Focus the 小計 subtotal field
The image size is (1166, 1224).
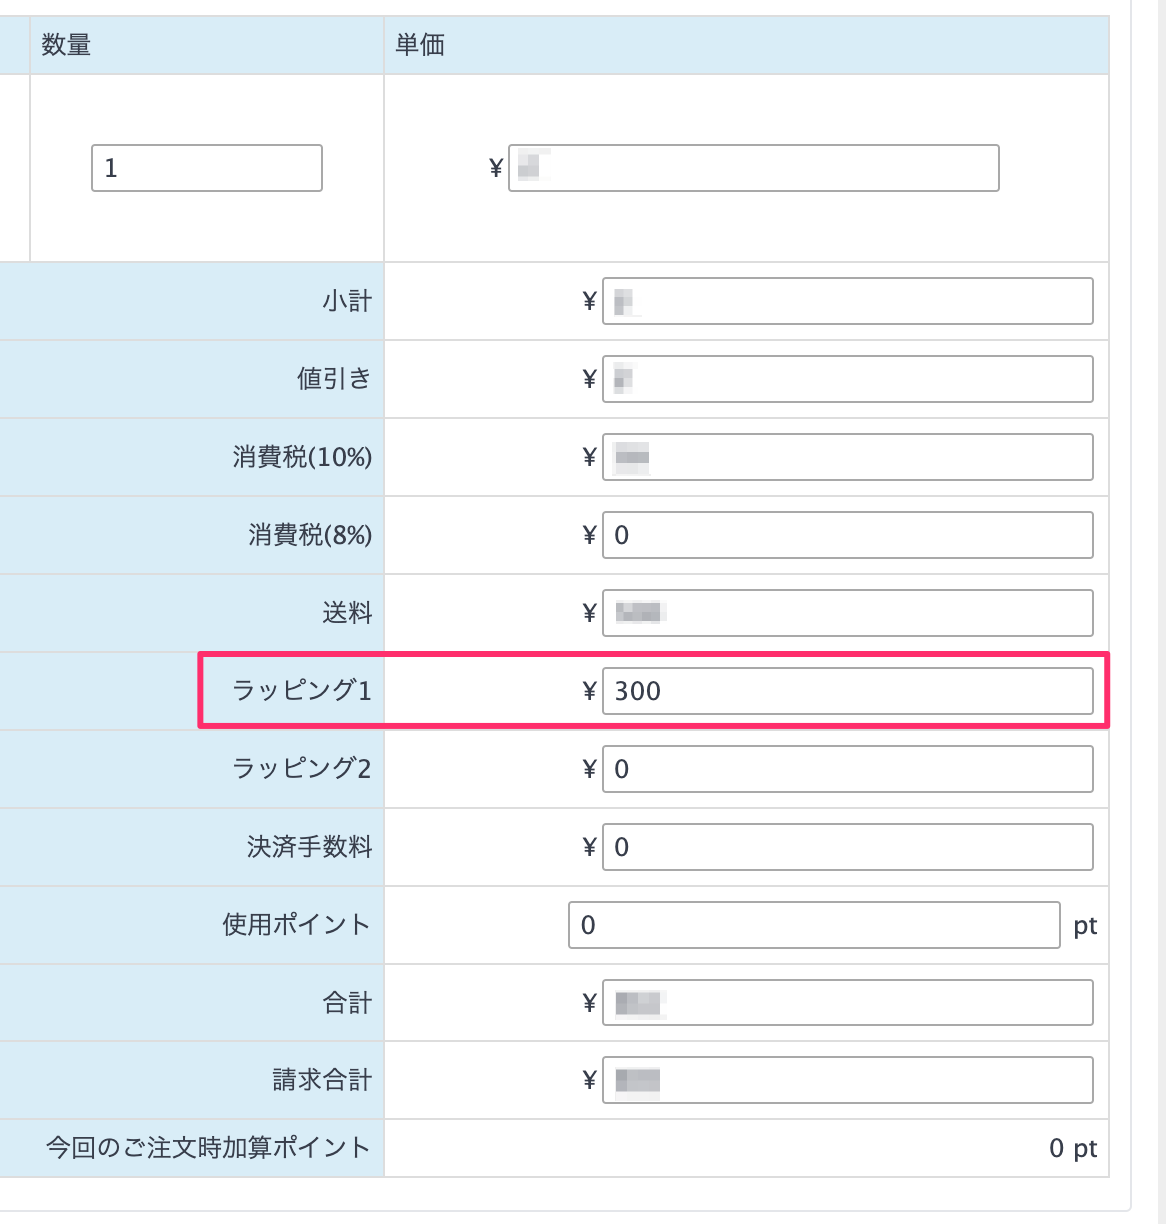[x=847, y=301]
